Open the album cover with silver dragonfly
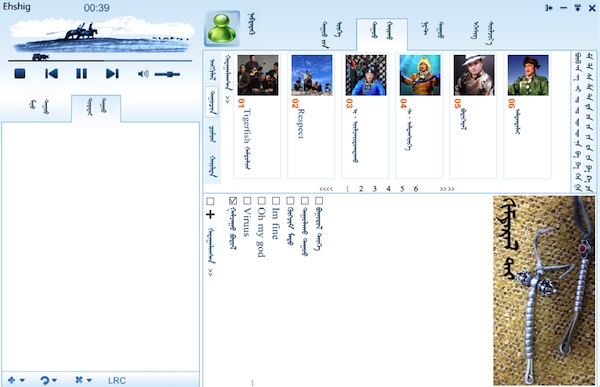The image size is (600, 387). [544, 291]
